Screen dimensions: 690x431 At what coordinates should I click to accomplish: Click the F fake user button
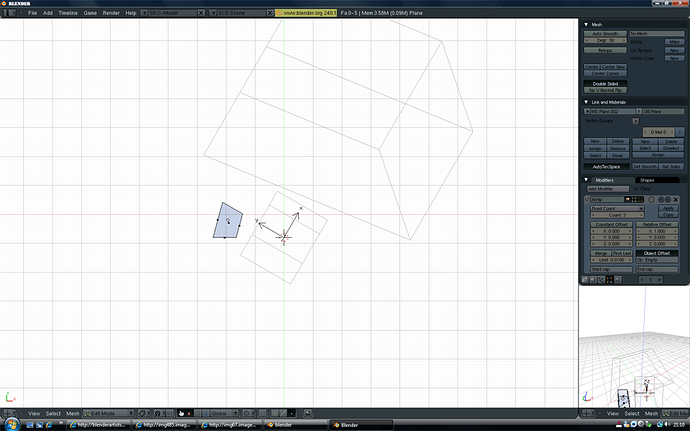(639, 111)
